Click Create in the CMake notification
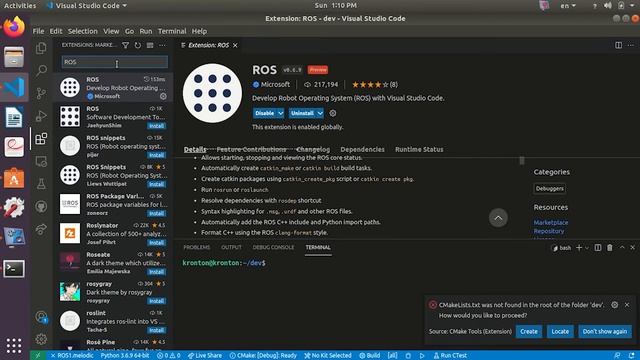The width and height of the screenshot is (640, 360). click(x=529, y=331)
